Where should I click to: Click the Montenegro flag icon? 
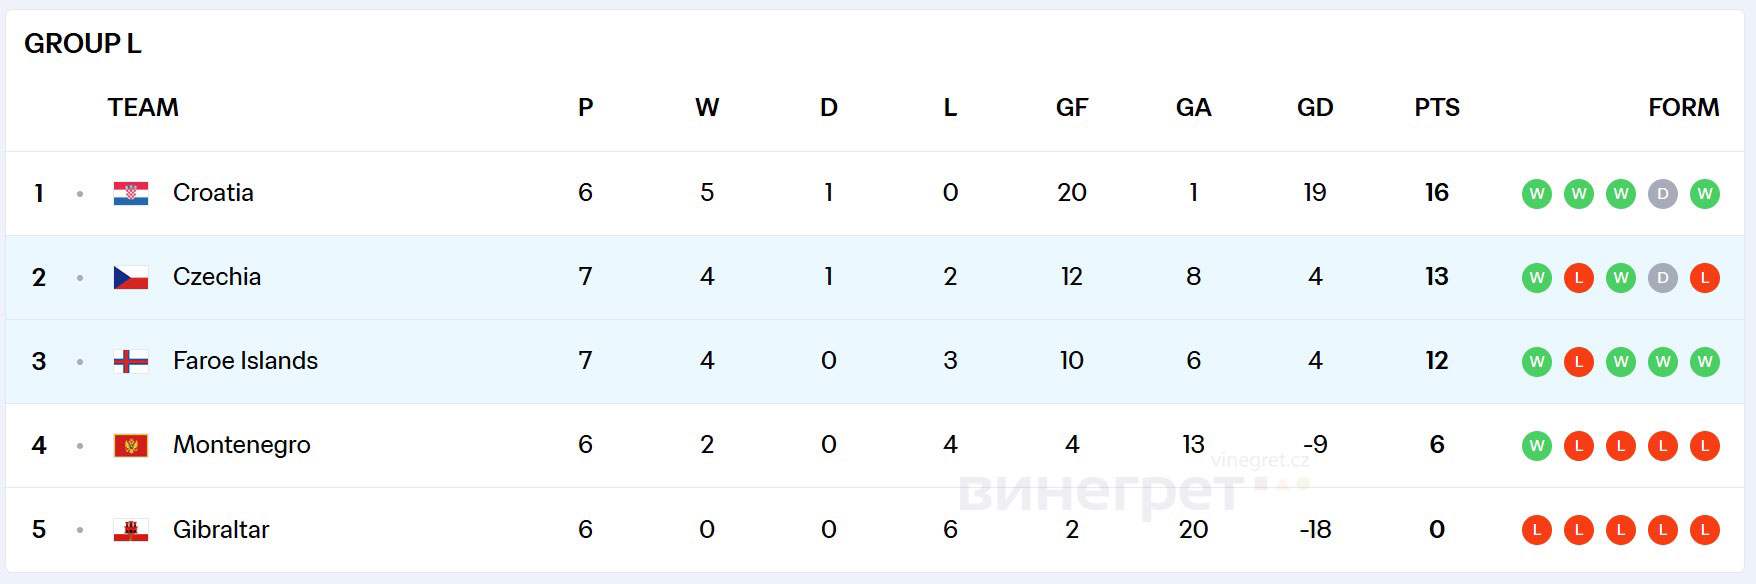coord(131,445)
